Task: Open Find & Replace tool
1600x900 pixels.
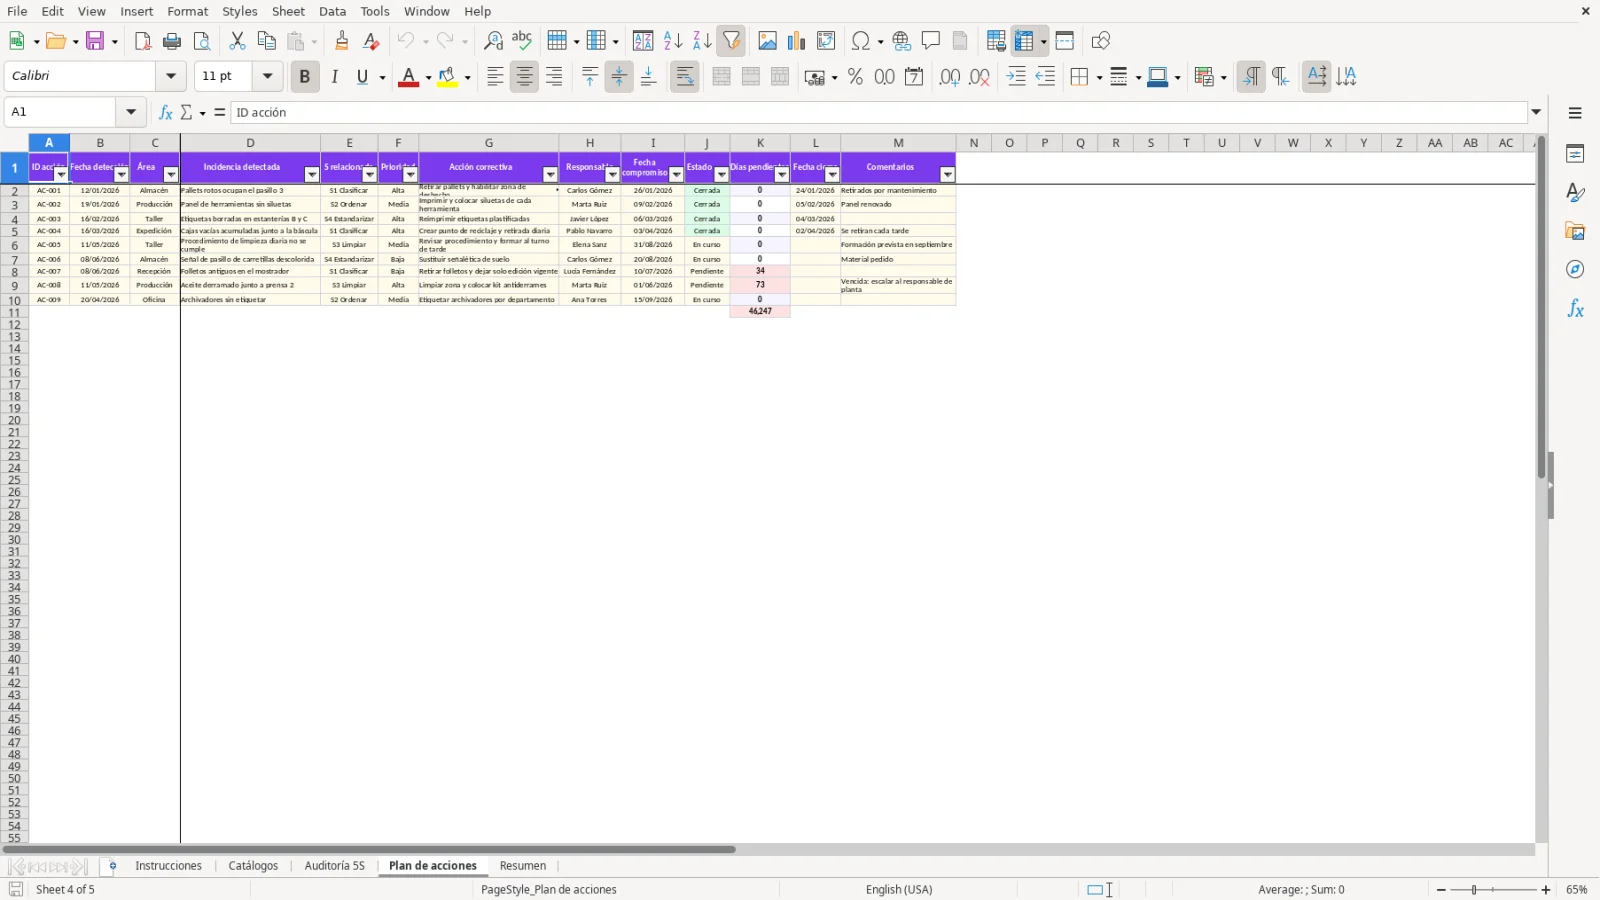Action: tap(493, 41)
